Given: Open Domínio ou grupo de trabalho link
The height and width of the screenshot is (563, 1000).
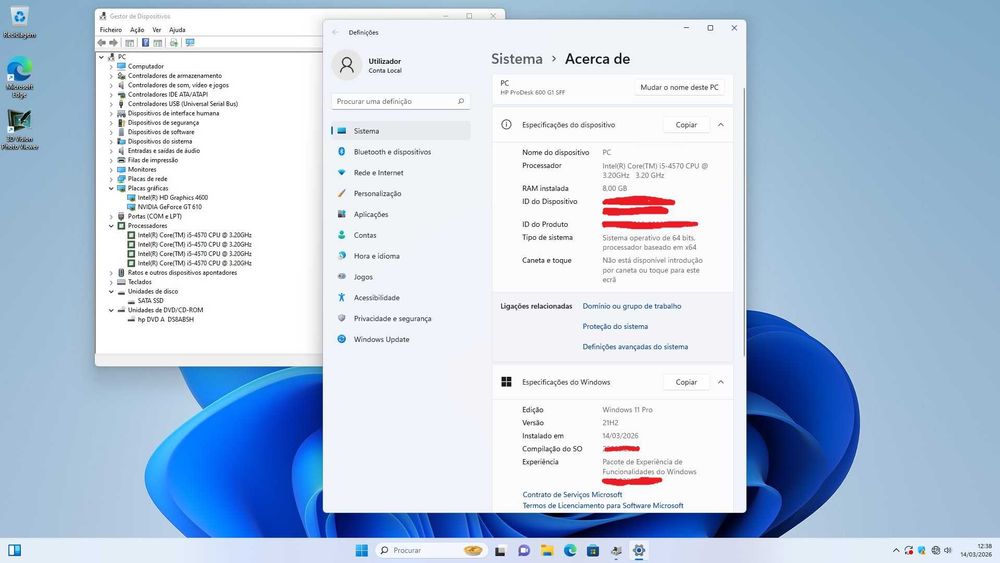Looking at the screenshot, I should coord(631,306).
